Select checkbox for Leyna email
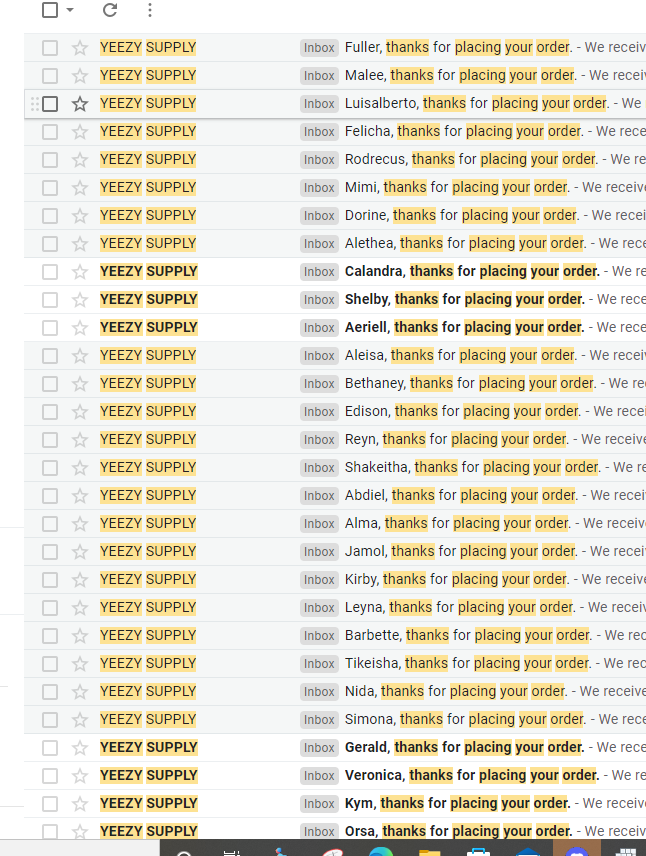The image size is (646, 856). 50,608
